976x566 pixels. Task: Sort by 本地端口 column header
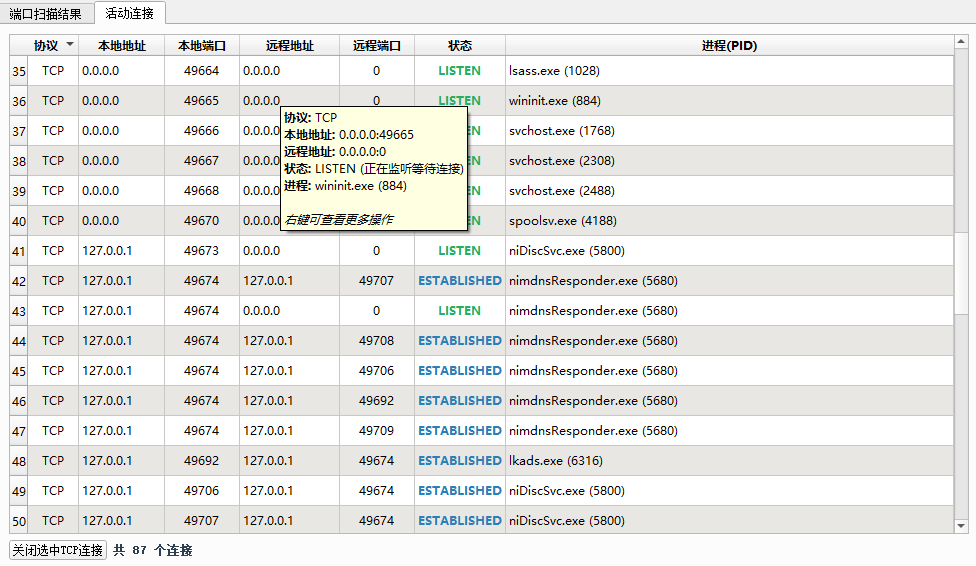click(x=202, y=45)
